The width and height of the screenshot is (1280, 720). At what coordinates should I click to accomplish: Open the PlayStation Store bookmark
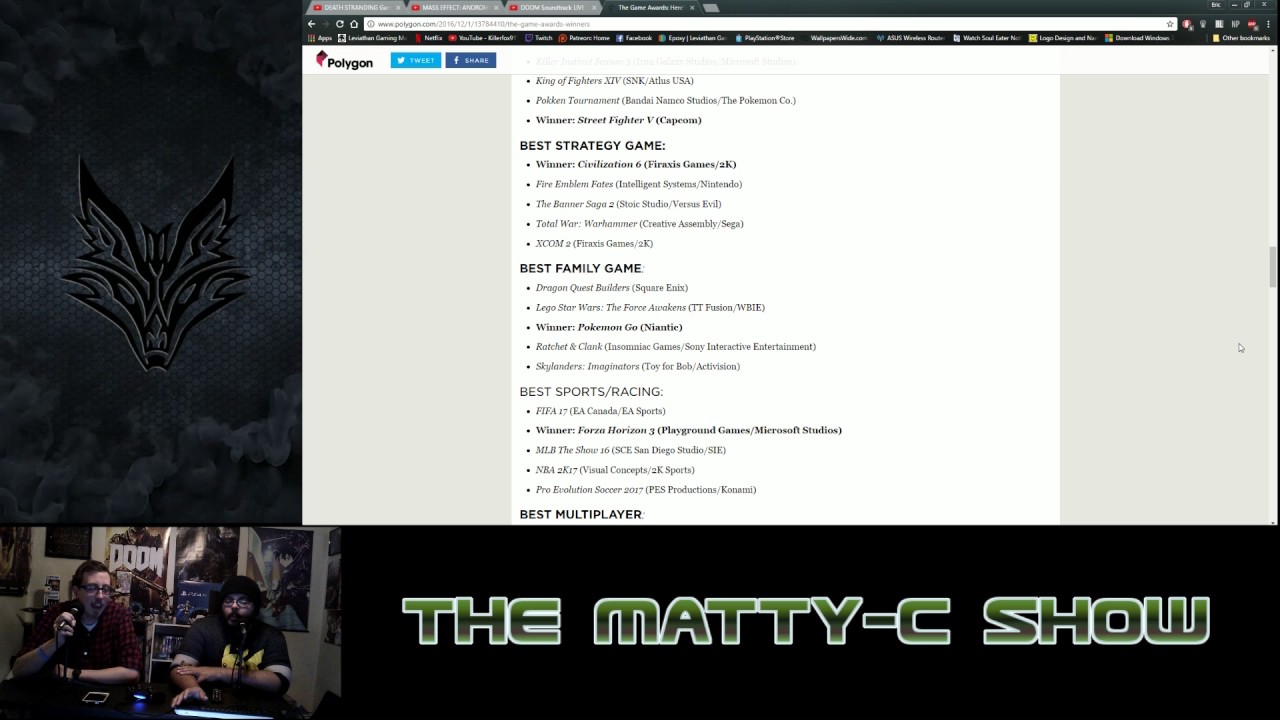765,38
